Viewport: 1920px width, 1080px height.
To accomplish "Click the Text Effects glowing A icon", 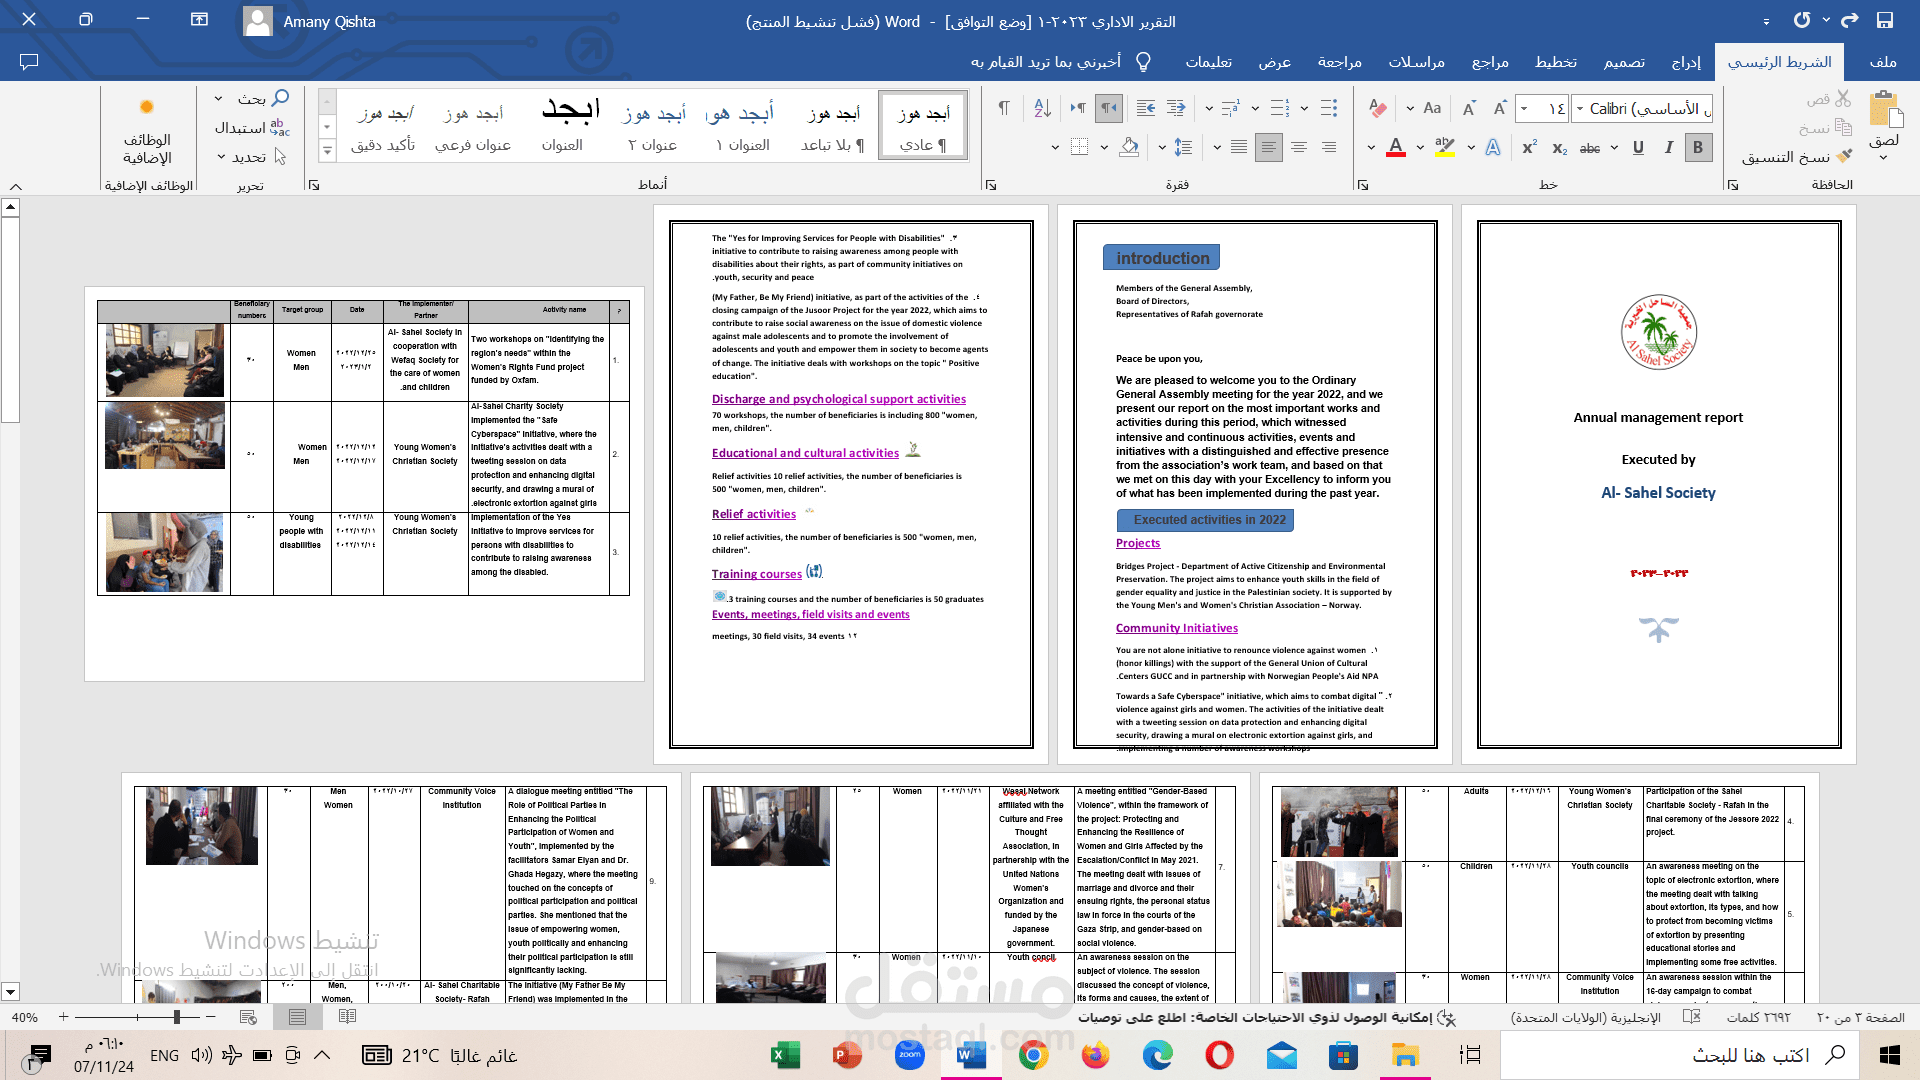I will click(1493, 148).
